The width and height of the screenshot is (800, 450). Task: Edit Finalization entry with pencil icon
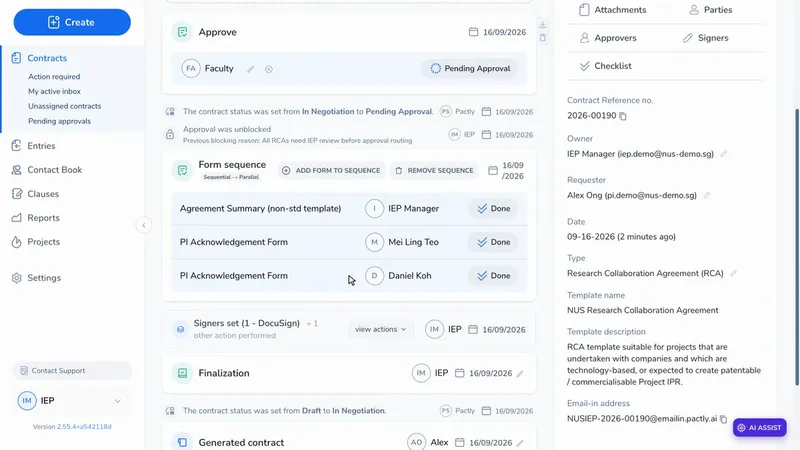[x=520, y=374]
